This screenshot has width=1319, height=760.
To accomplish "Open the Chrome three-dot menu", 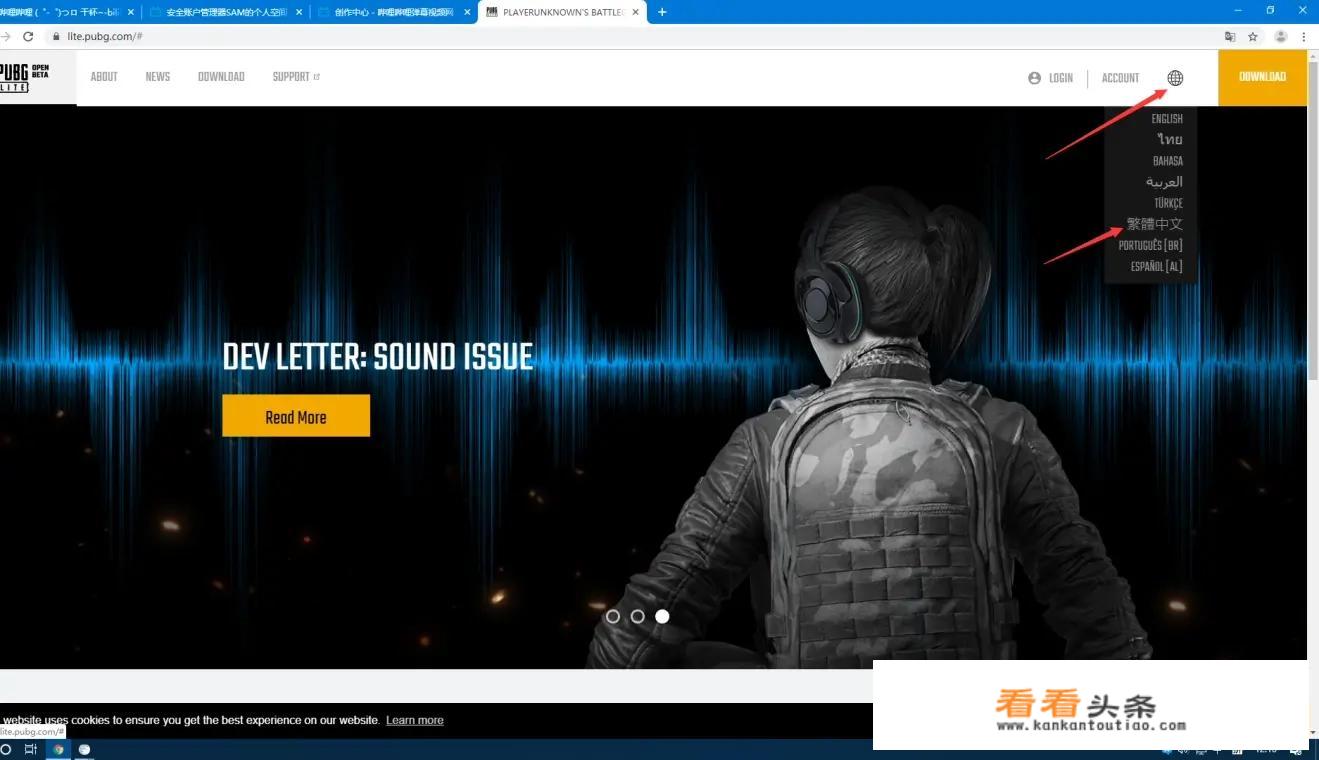I will tap(1304, 36).
